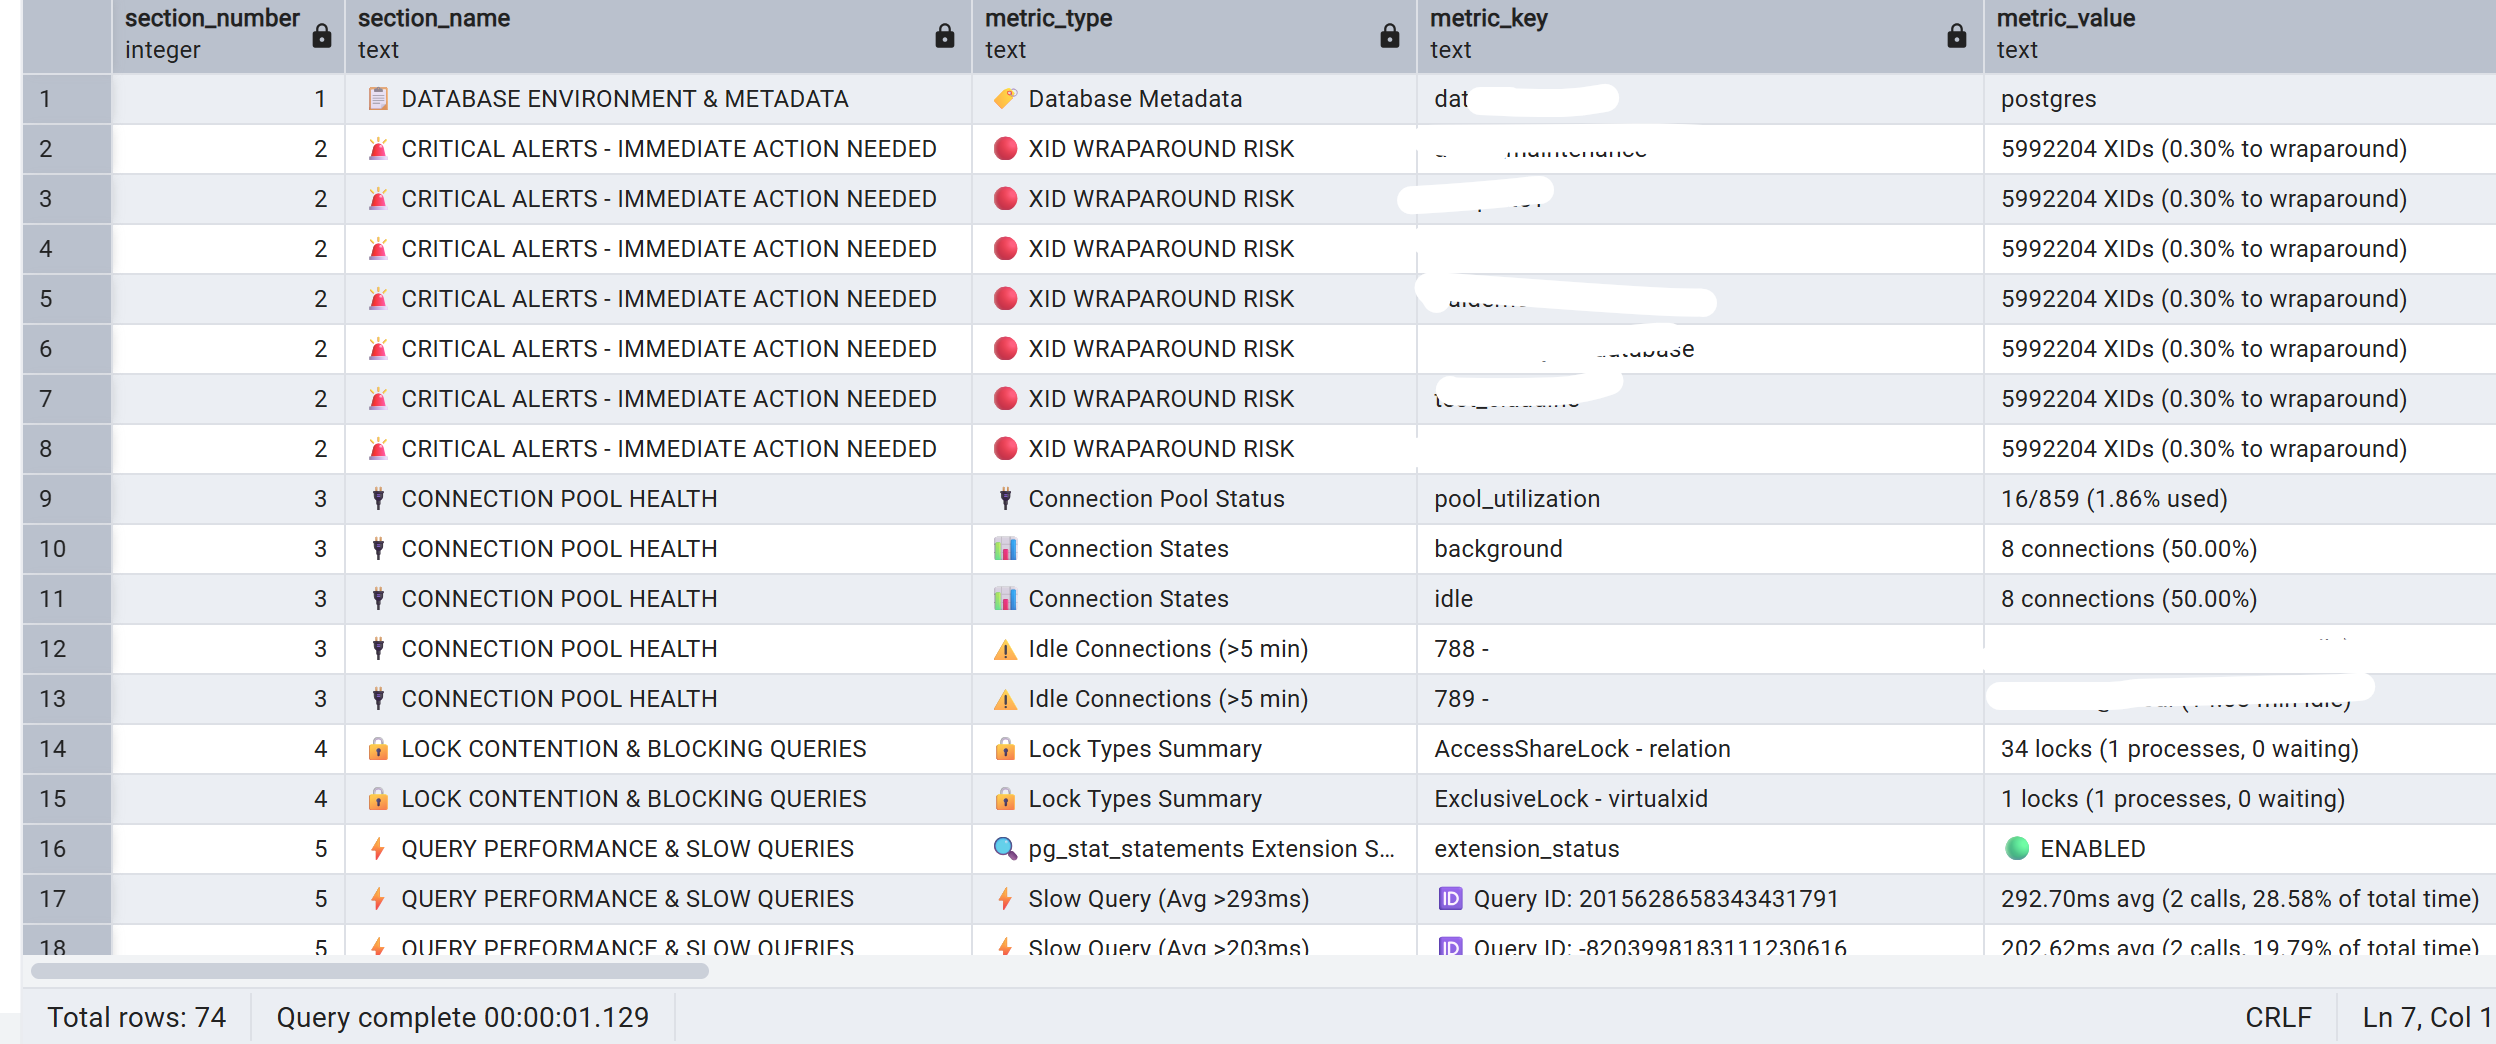This screenshot has height=1044, width=2496.
Task: Click the clipboard icon on DATABASE ENVIRONMENT row
Action: [x=380, y=99]
